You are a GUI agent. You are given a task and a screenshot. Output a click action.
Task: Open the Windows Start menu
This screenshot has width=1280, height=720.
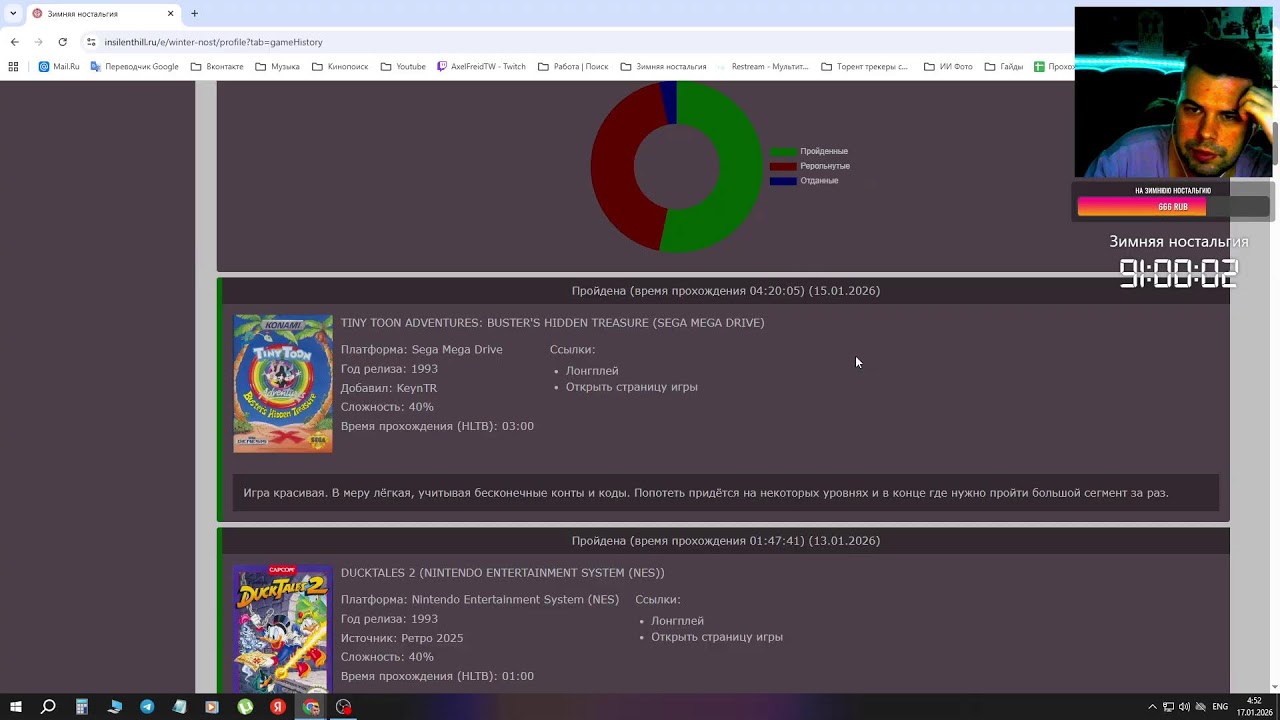pos(16,707)
